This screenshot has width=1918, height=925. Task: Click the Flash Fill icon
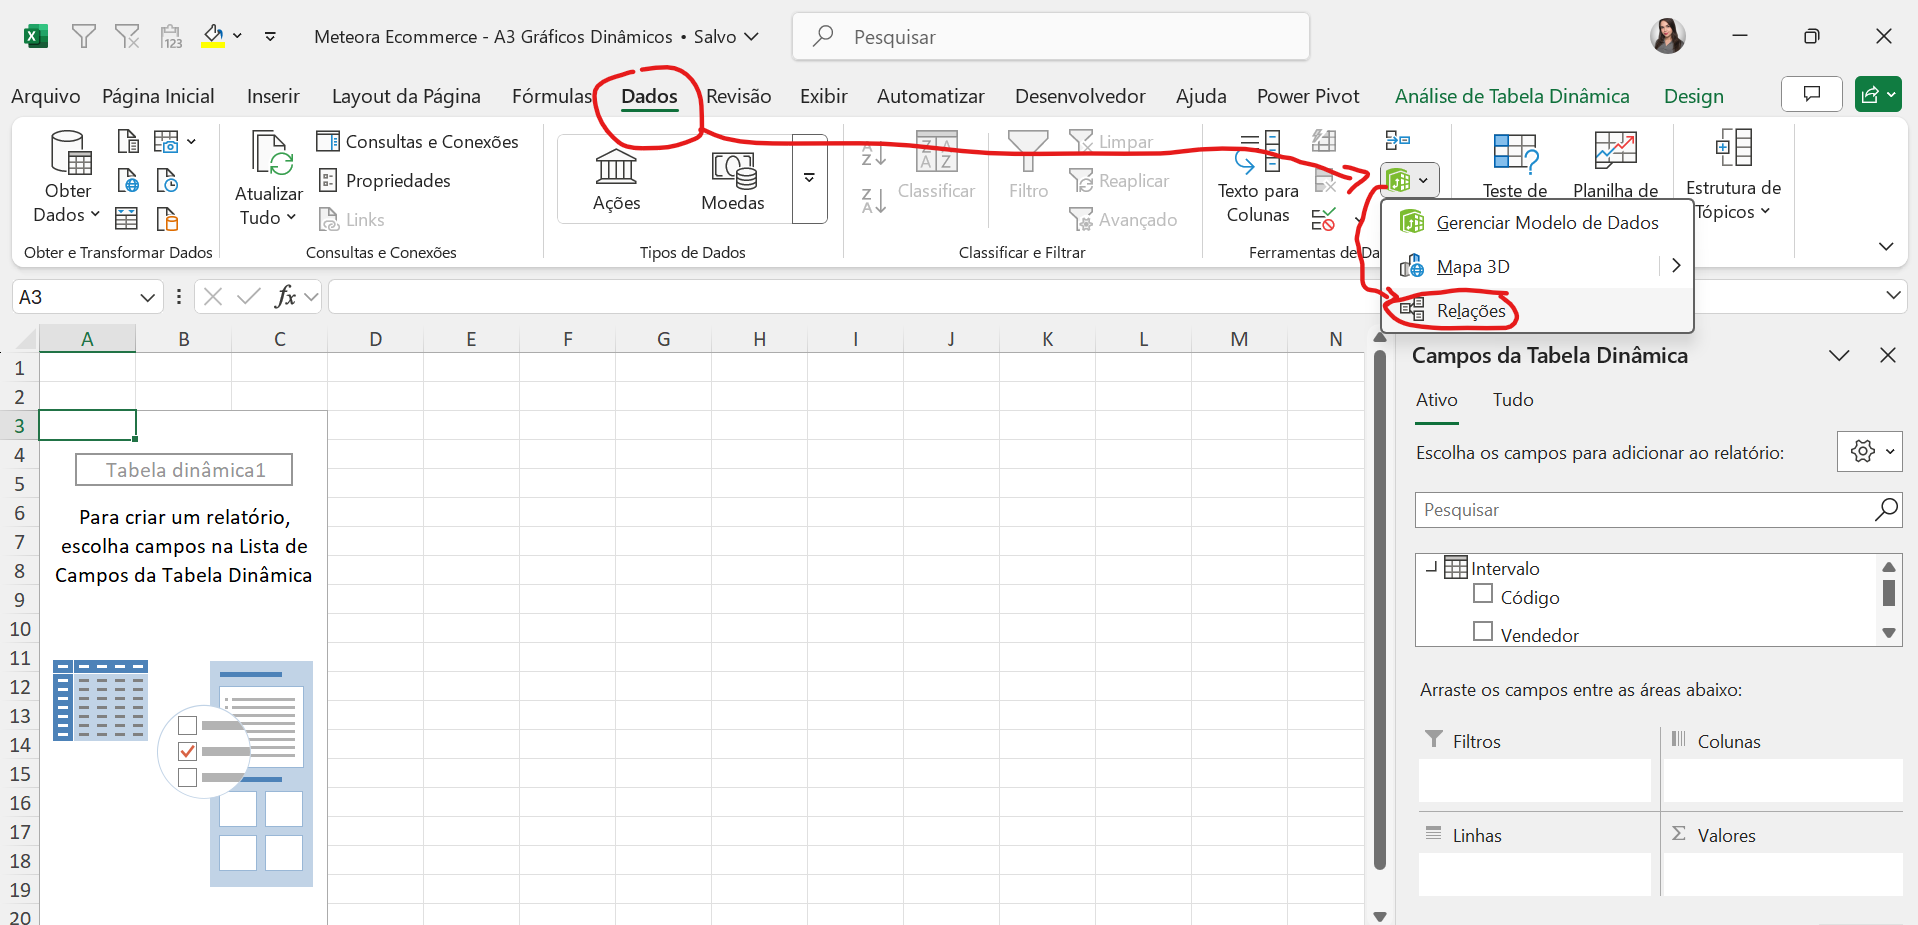(x=1324, y=141)
